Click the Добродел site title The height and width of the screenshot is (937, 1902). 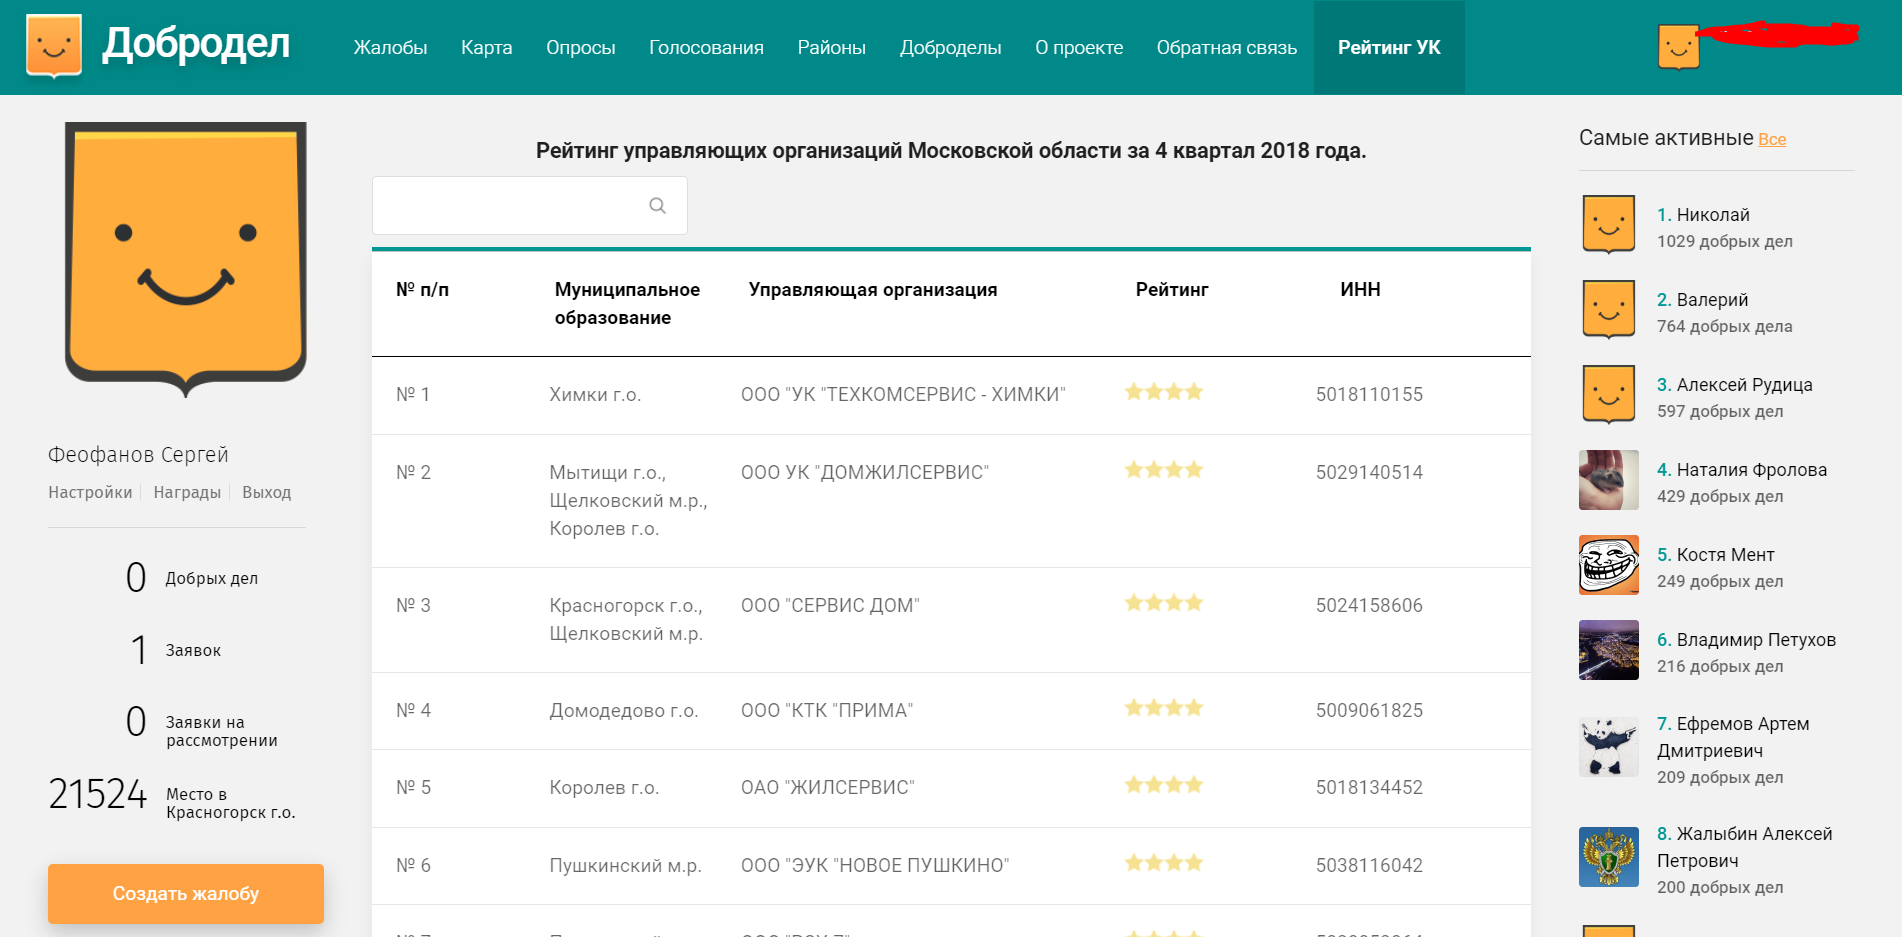tap(196, 43)
